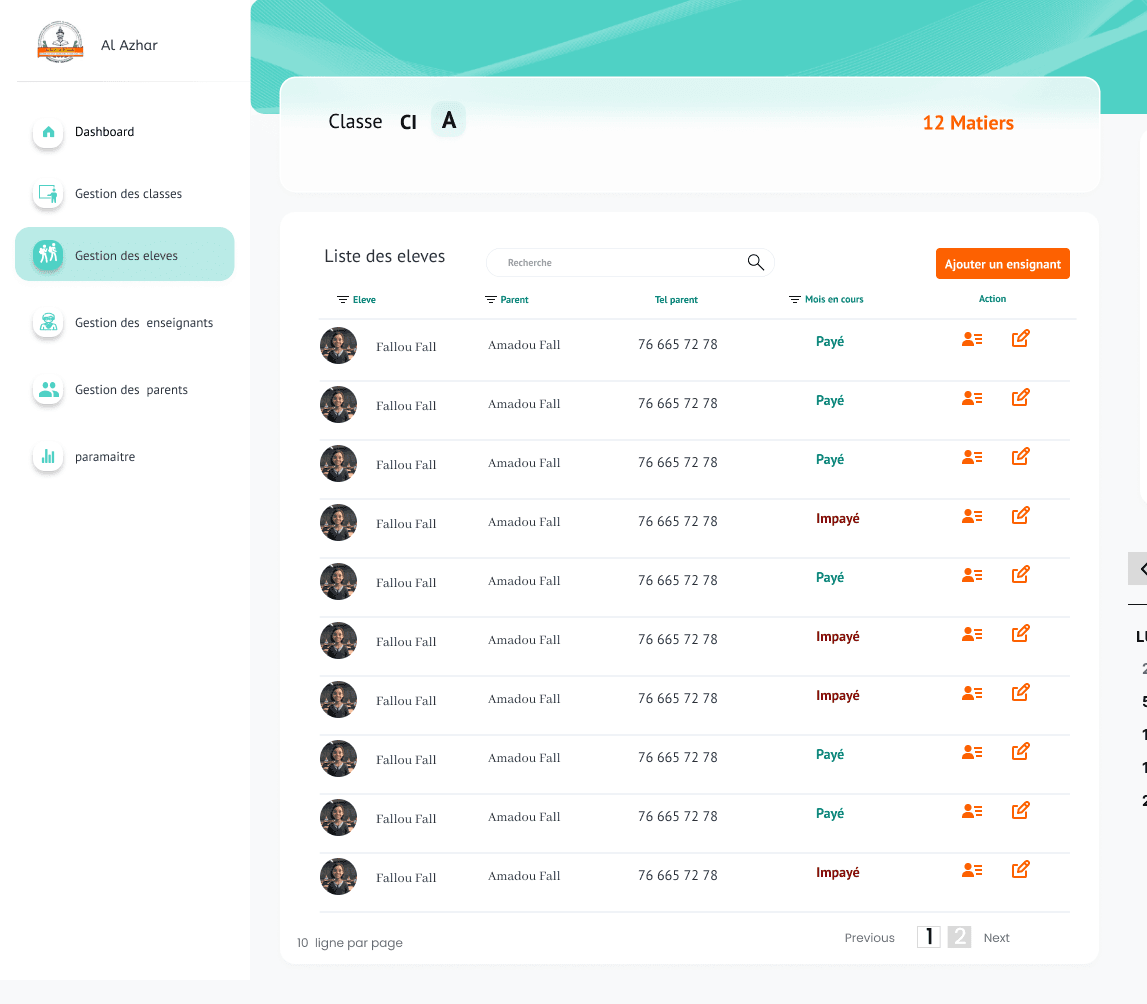
Task: Select the class section A badge
Action: (448, 121)
